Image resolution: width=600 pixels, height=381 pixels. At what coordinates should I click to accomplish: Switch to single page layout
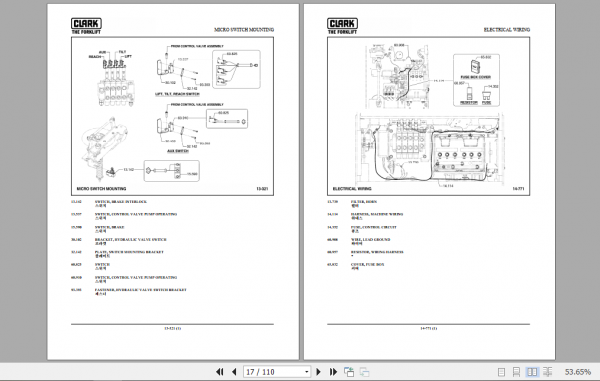(x=501, y=372)
